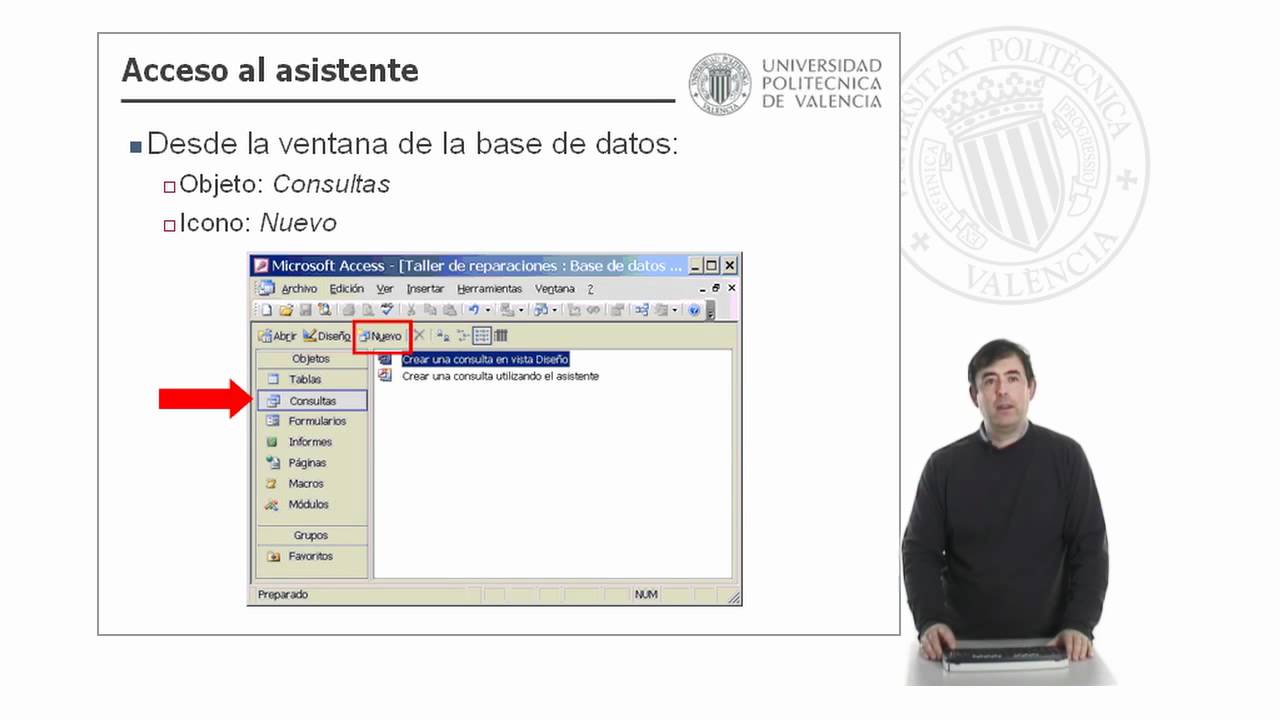Viewport: 1280px width, 720px height.
Task: Click the Cut scissors icon
Action: 411,310
